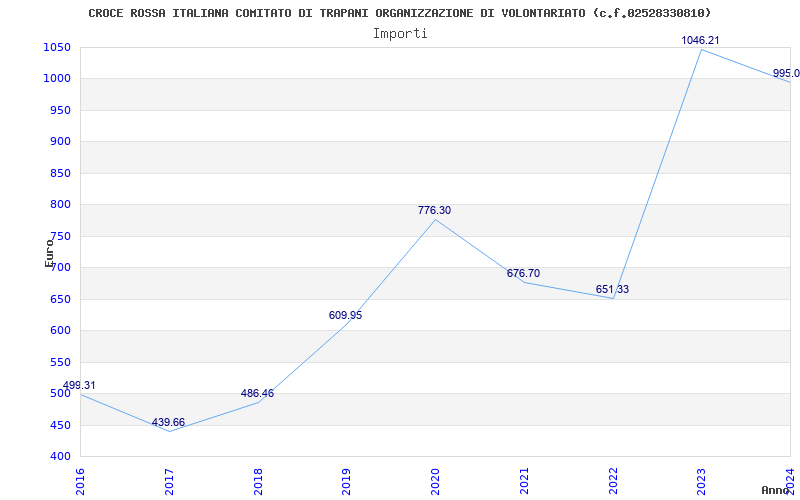Image resolution: width=800 pixels, height=500 pixels.
Task: Click the 651.33 value label
Action: tap(612, 289)
